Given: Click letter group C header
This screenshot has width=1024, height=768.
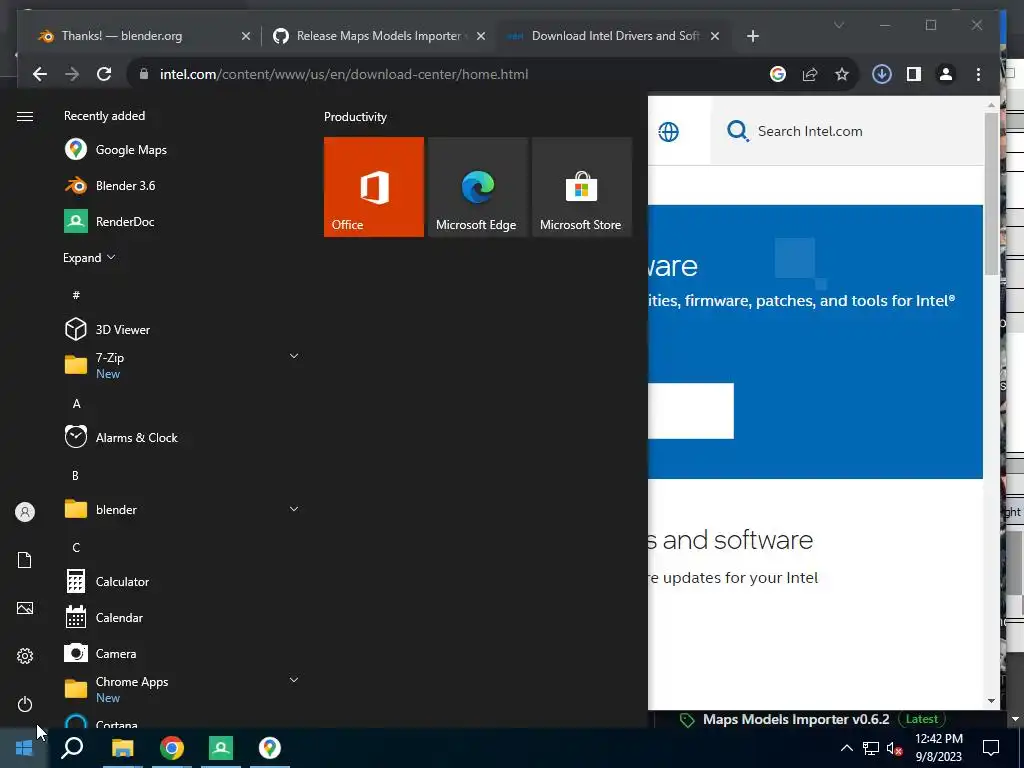Looking at the screenshot, I should (76, 547).
